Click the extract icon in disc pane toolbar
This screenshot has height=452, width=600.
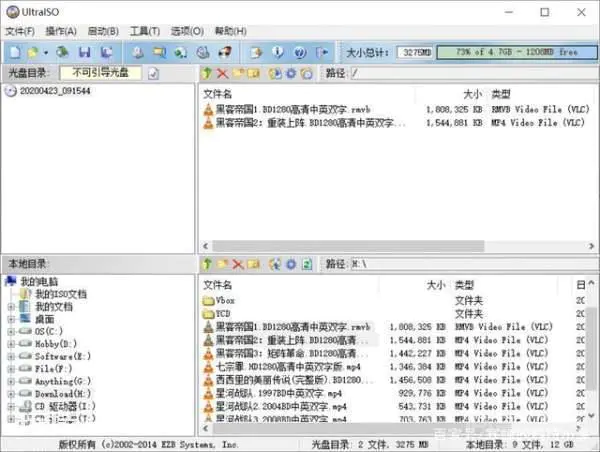(275, 73)
